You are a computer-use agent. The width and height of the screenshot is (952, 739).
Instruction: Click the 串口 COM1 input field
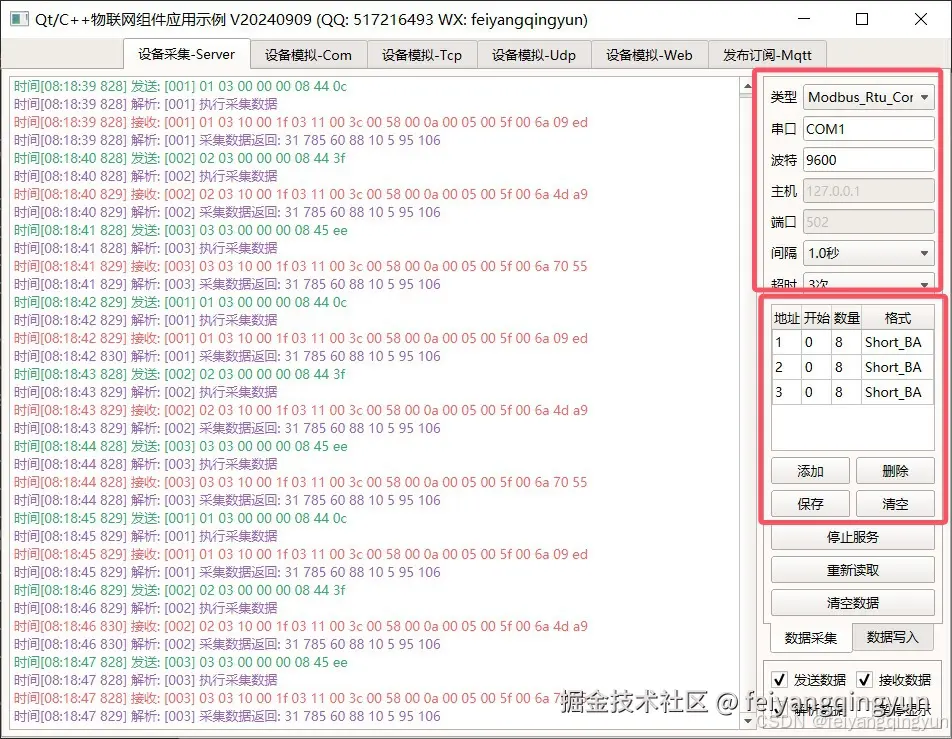click(x=868, y=128)
